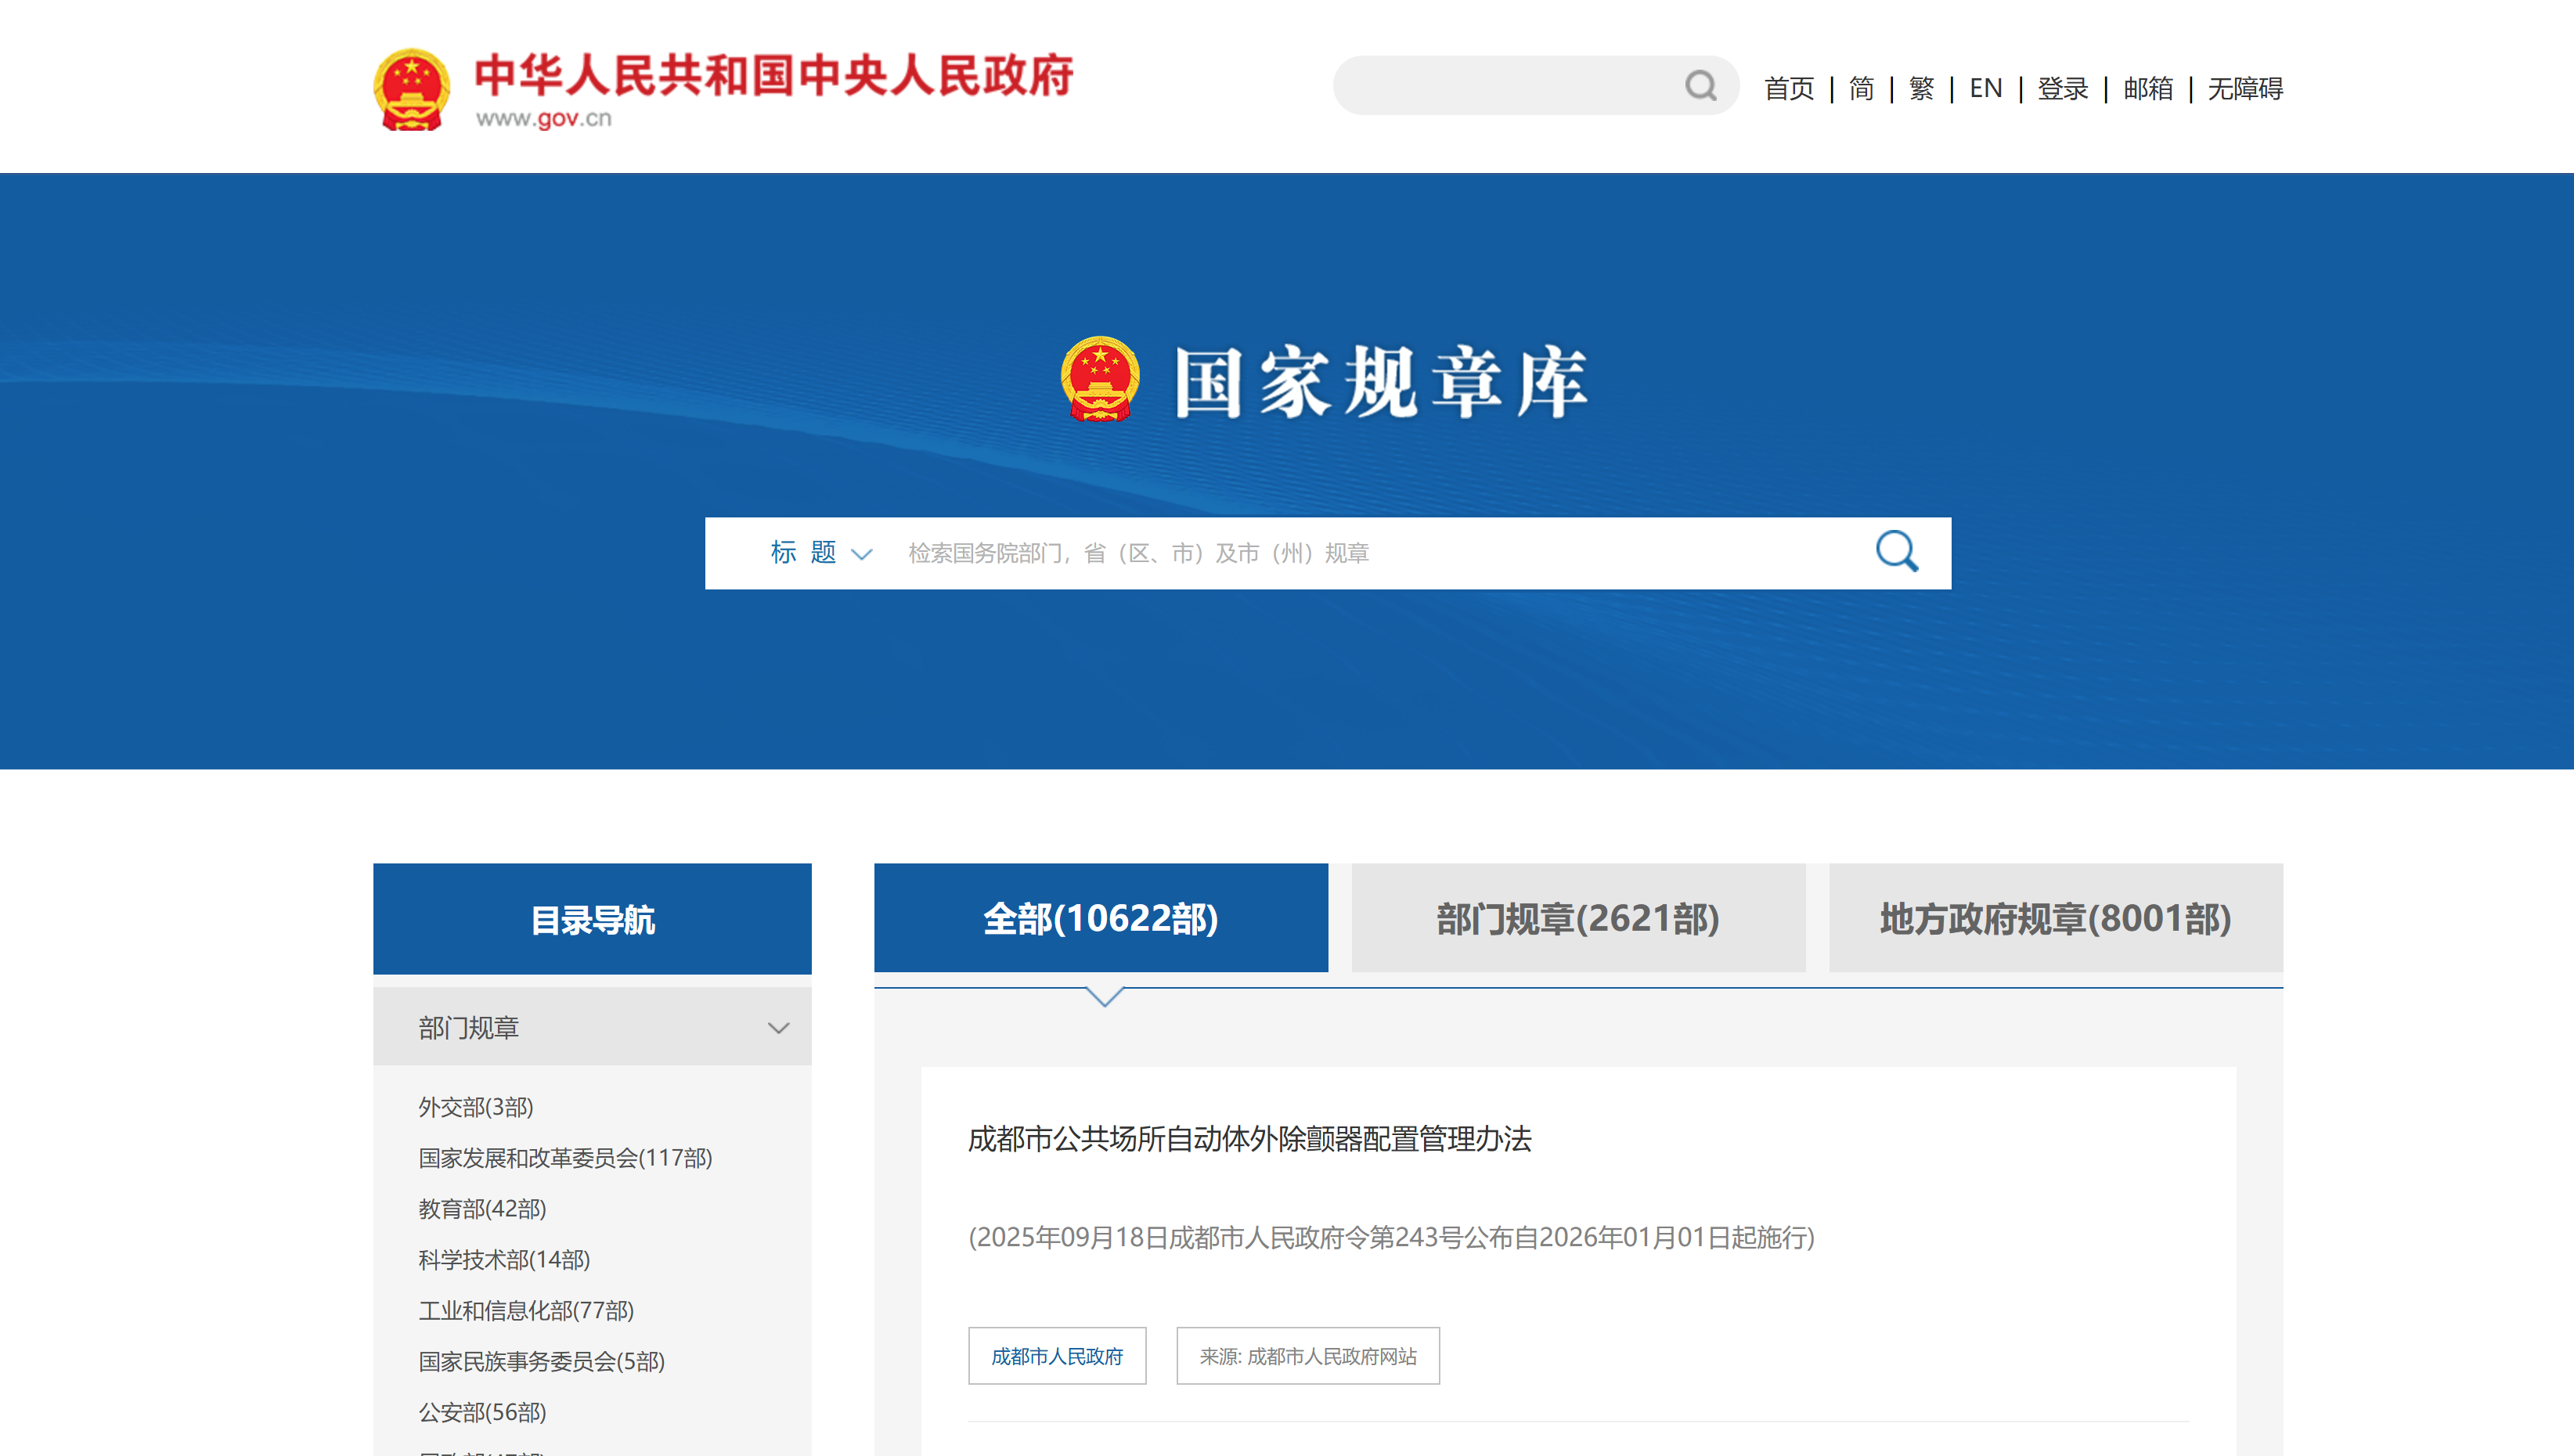Click the emblem beside 国家规章库 title

pos(1099,379)
